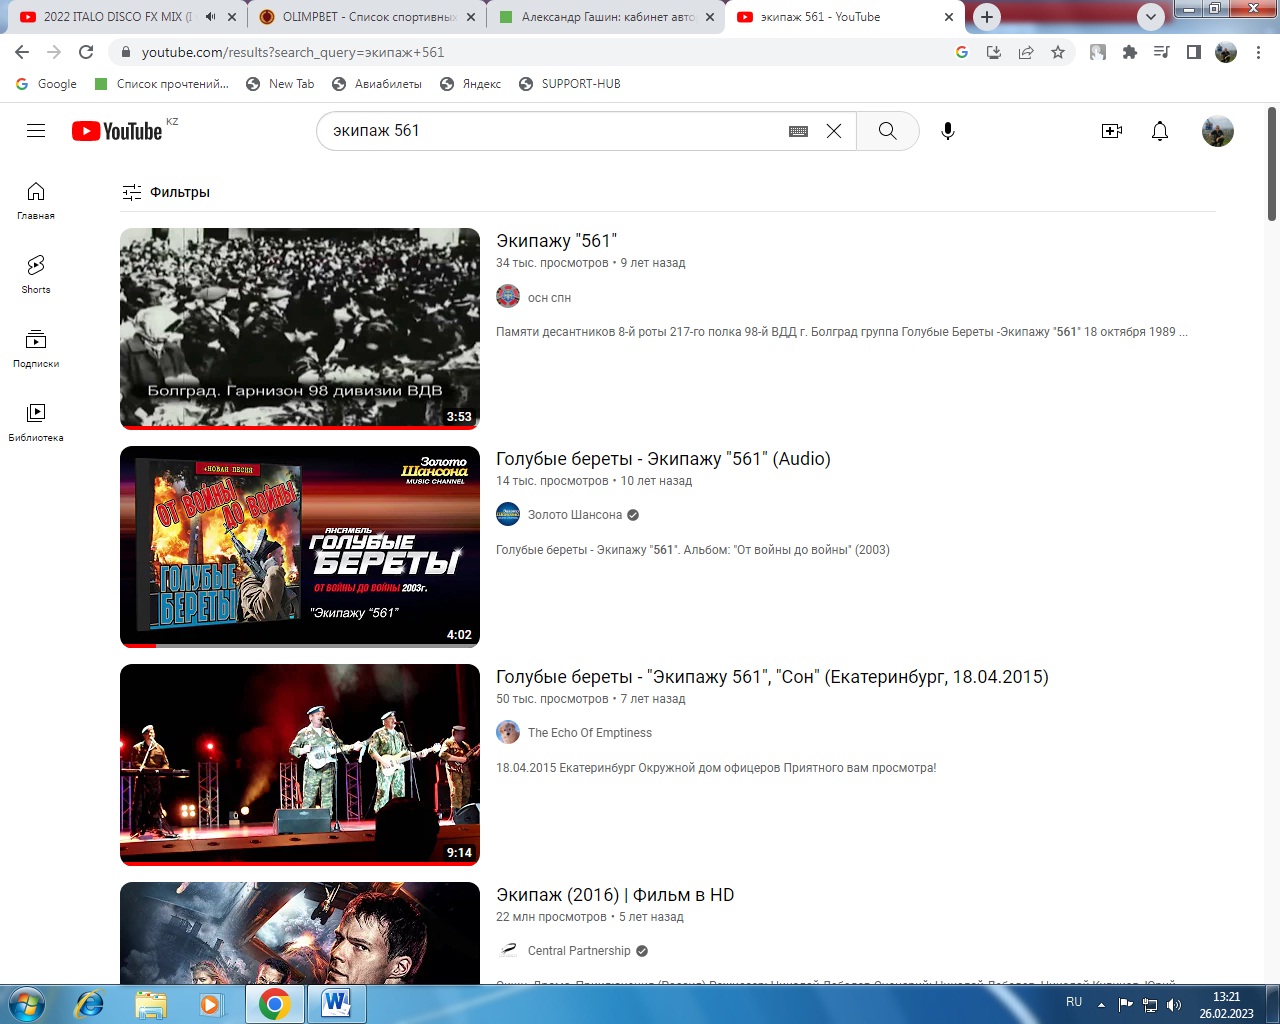The width and height of the screenshot is (1280, 1024).
Task: Go back in browser
Action: tap(22, 52)
